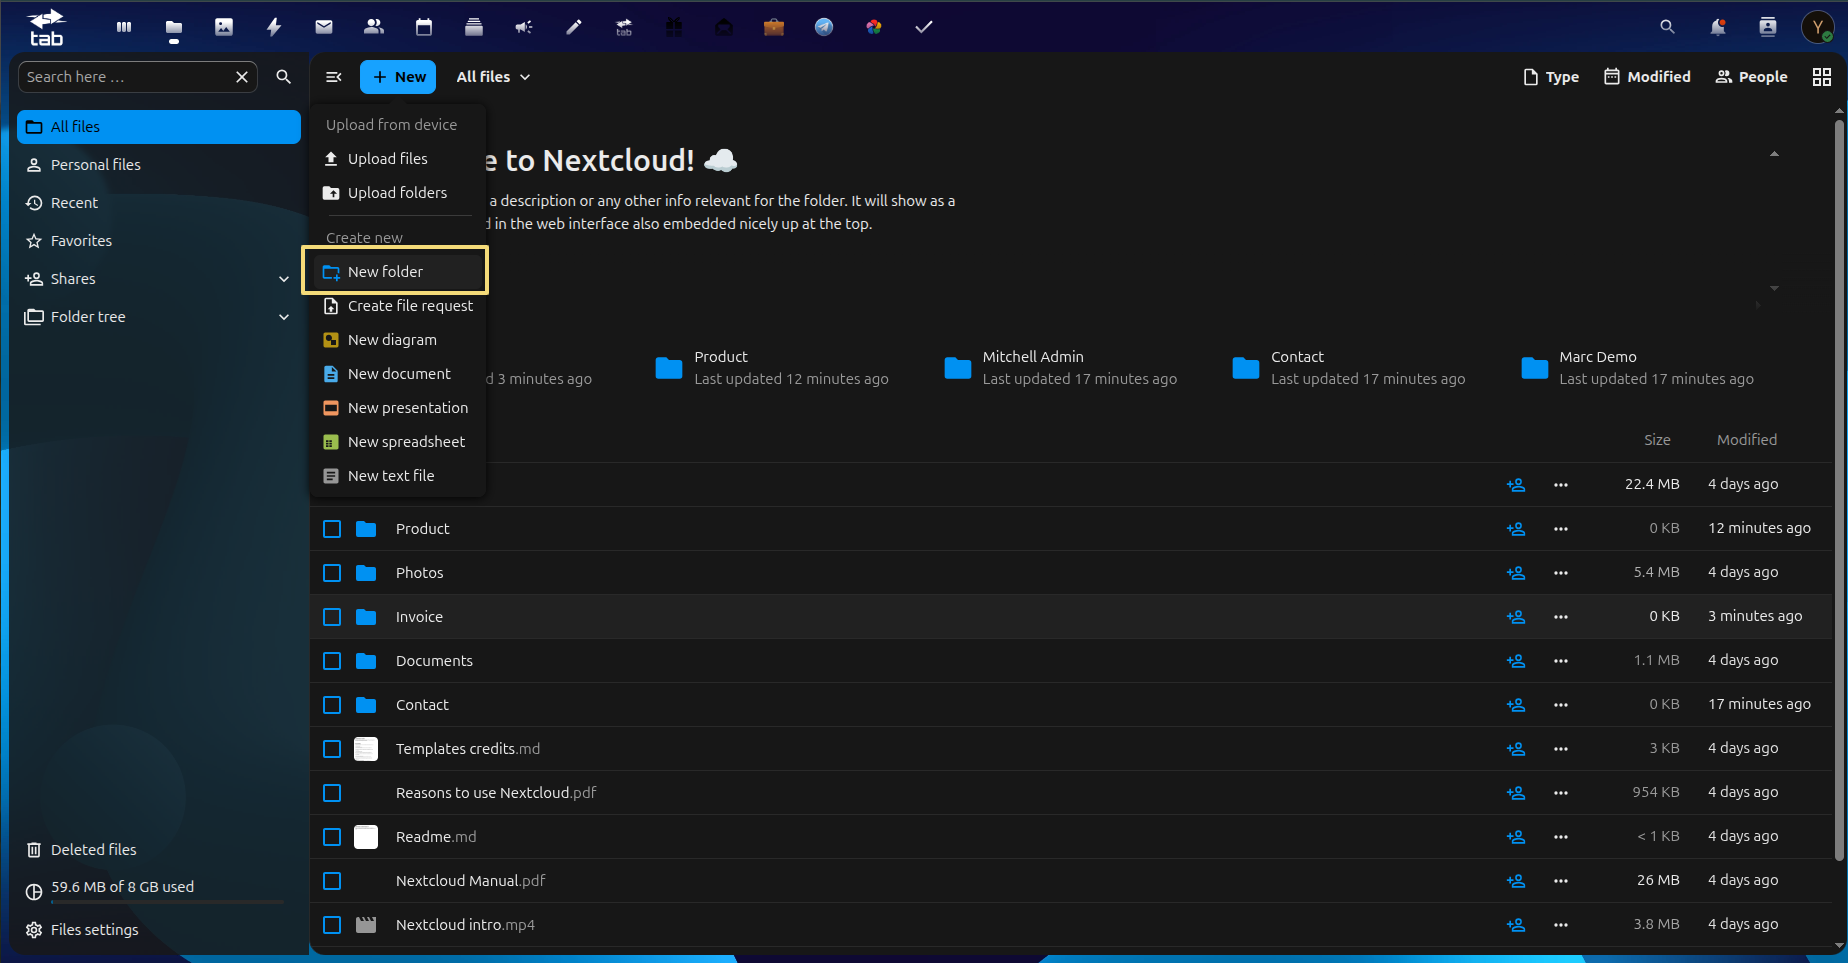Select the Contact folder checkbox
Image resolution: width=1848 pixels, height=963 pixels.
[x=332, y=705]
